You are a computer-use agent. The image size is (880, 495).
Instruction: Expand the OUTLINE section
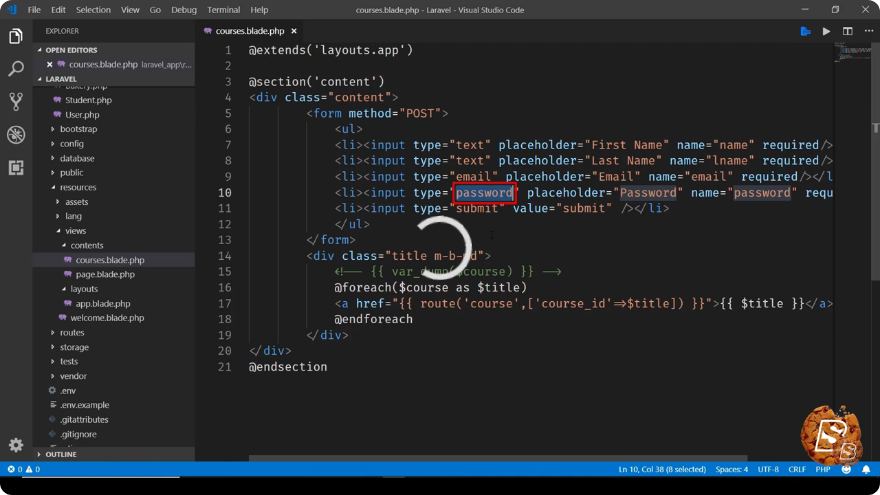(x=61, y=454)
